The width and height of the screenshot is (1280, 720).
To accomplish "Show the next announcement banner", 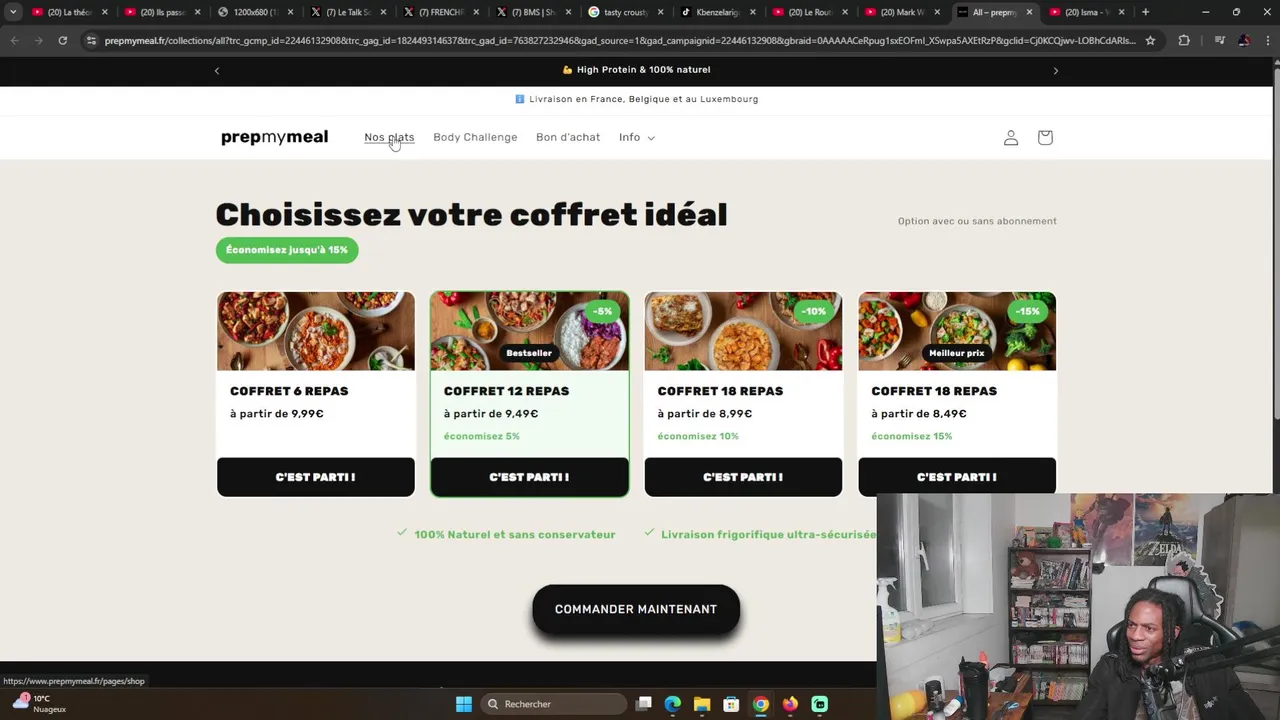I will click(1056, 70).
